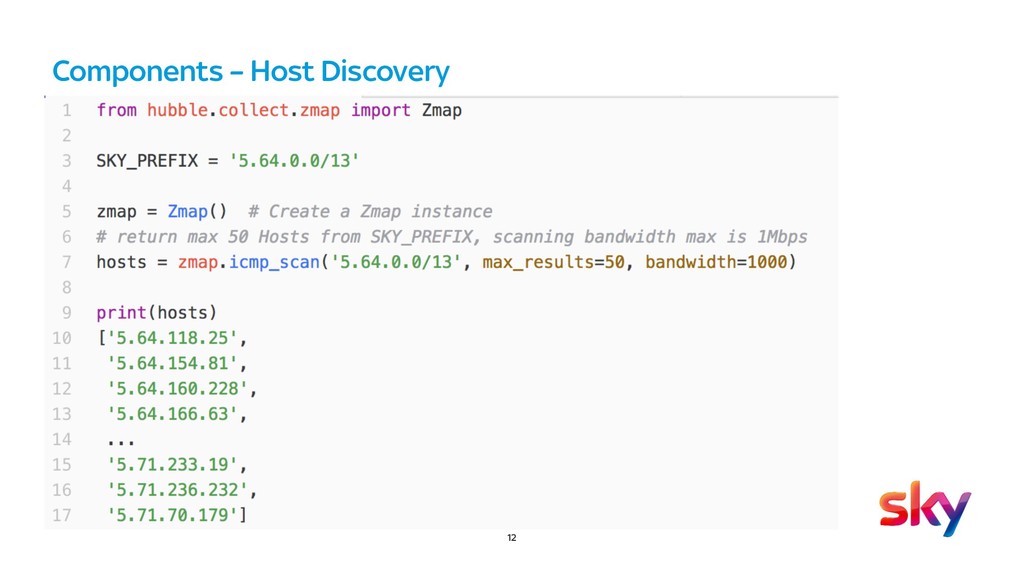
Task: Click the 'return max 50 Hosts' comment line
Action: point(452,237)
